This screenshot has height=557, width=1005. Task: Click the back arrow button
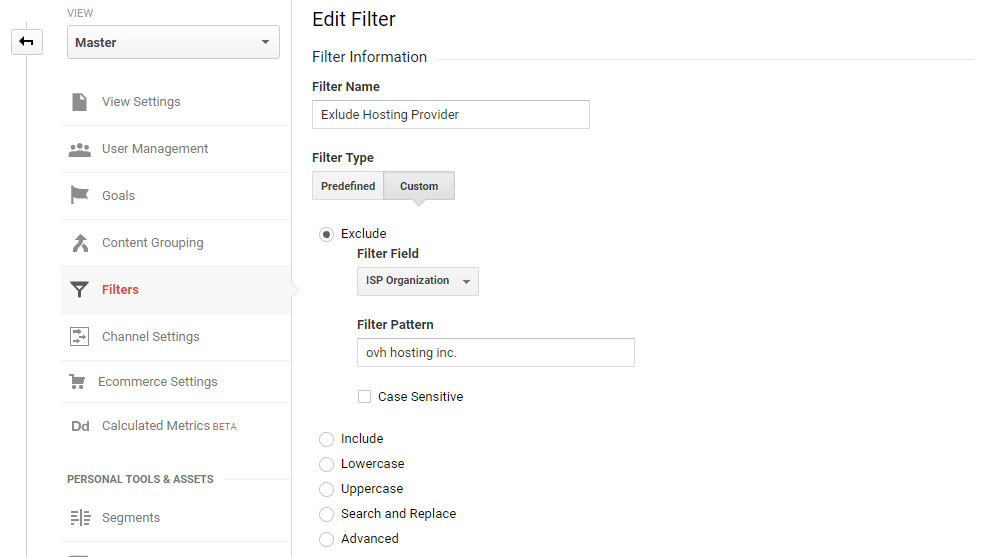tap(26, 42)
